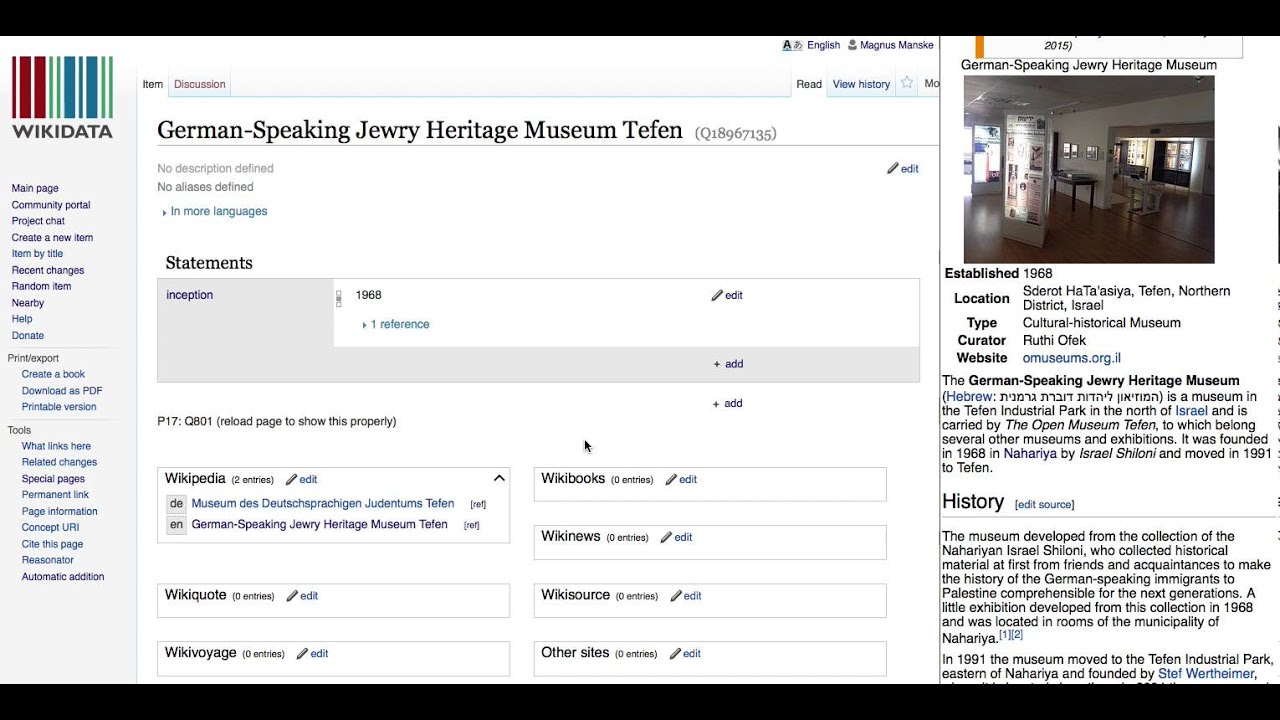Open the inception property link
Viewport: 1280px width, 720px height.
(190, 295)
